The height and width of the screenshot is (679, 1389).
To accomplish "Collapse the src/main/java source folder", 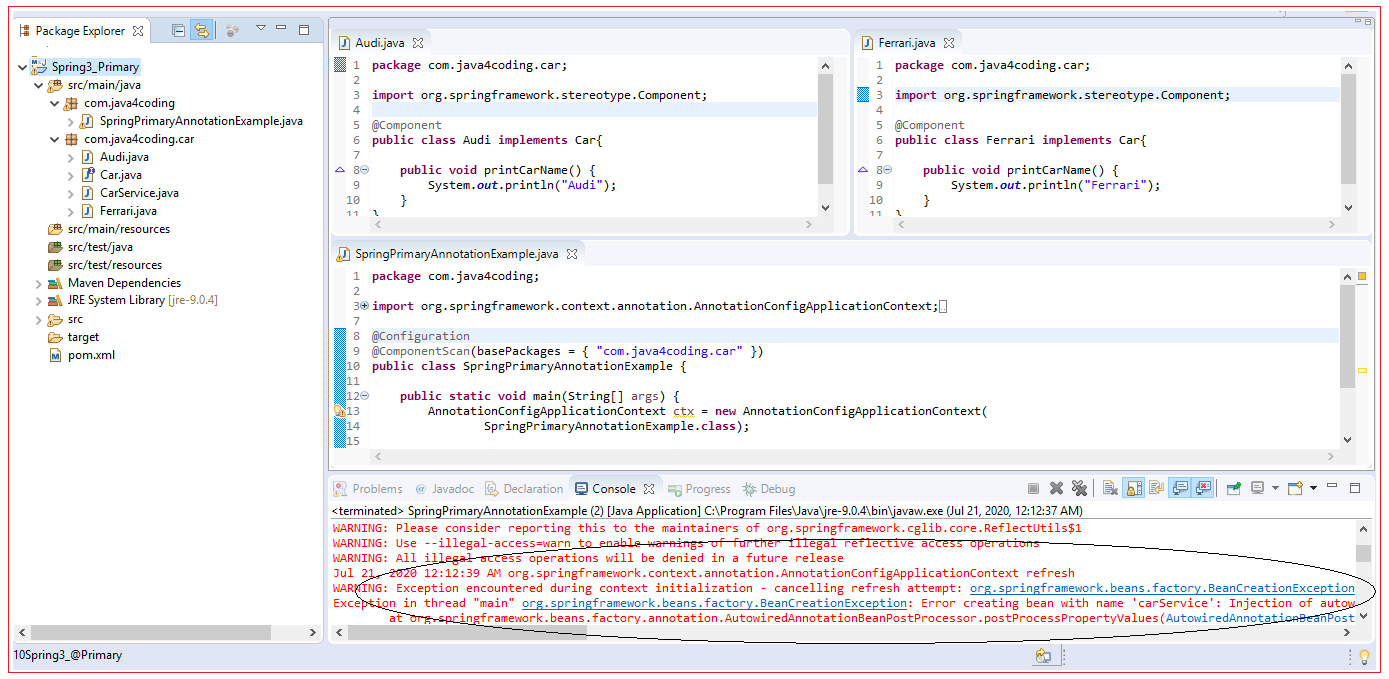I will (x=39, y=85).
